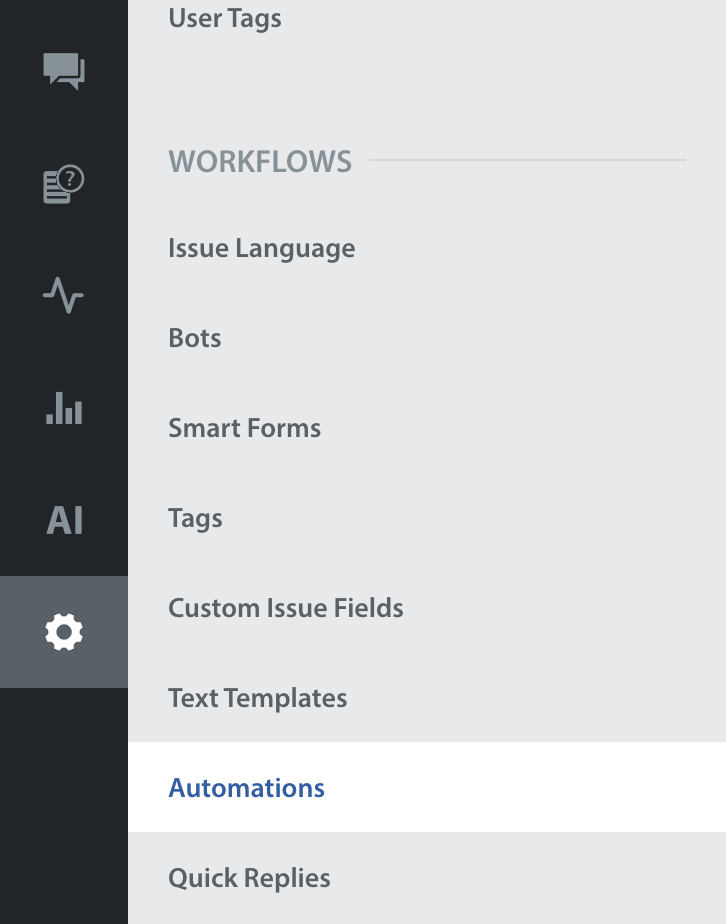The height and width of the screenshot is (924, 726).
Task: Open Quick Replies settings
Action: point(249,878)
